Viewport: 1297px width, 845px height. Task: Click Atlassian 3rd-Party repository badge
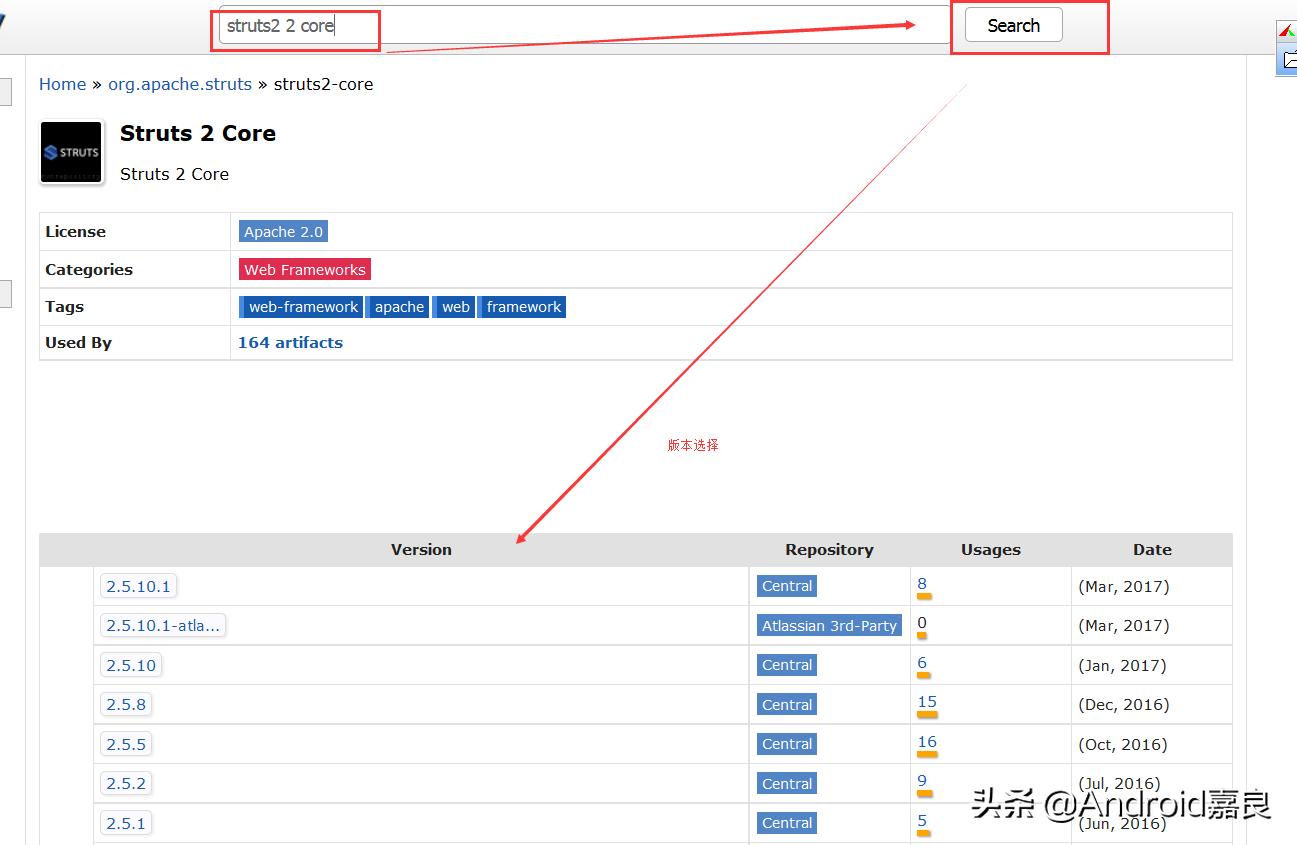pos(829,625)
